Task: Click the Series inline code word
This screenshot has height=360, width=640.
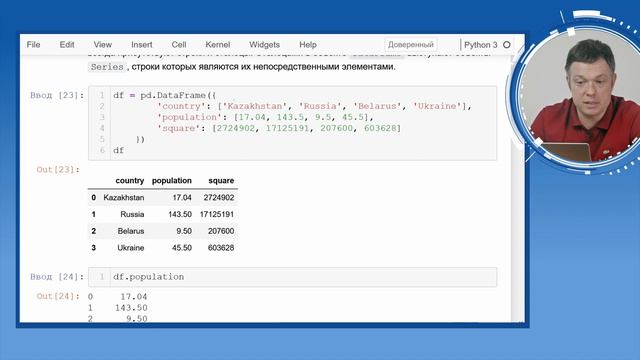Action: [x=107, y=67]
